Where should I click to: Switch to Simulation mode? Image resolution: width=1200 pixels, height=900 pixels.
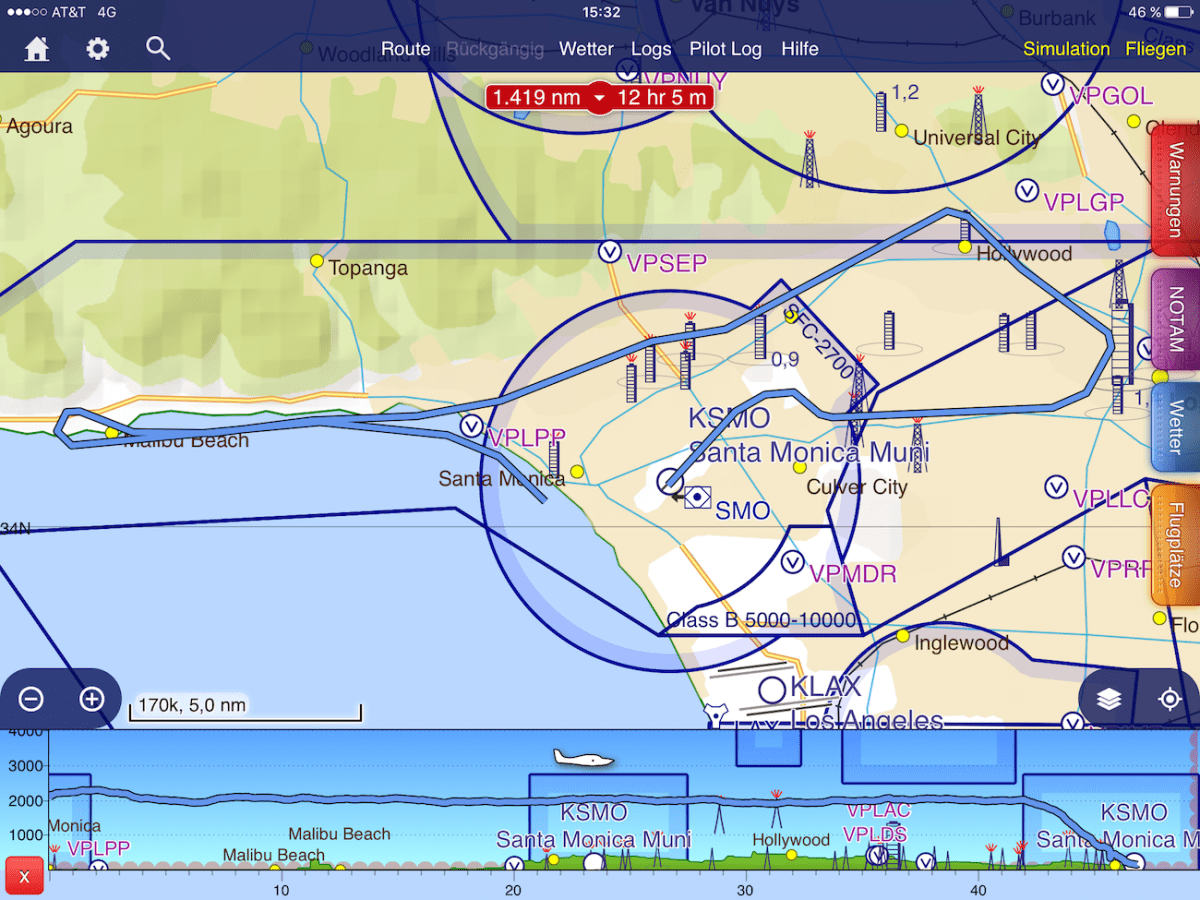pos(1066,49)
